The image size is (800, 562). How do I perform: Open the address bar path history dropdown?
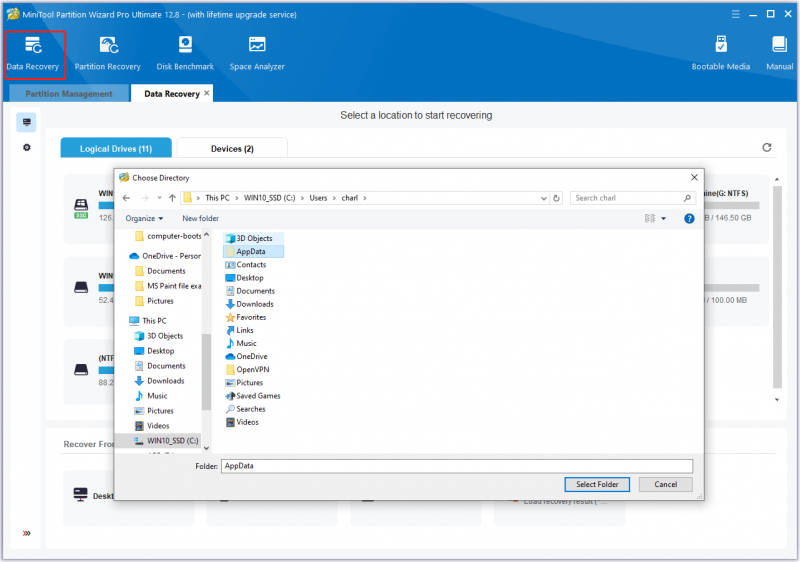coord(543,198)
